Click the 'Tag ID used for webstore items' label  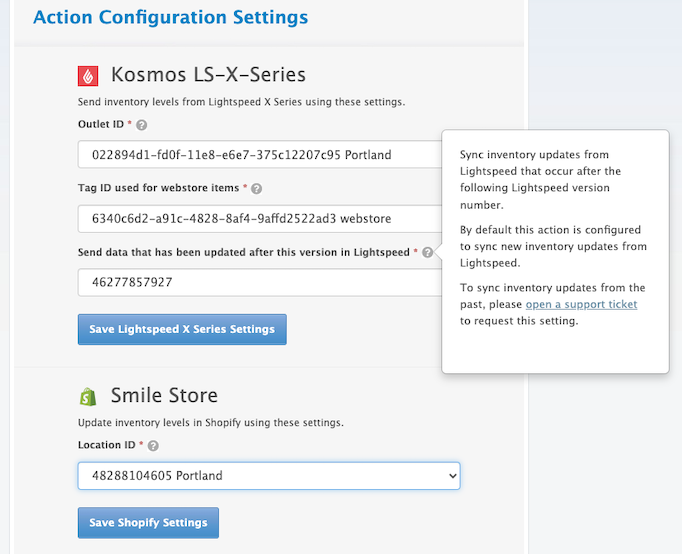[158, 188]
